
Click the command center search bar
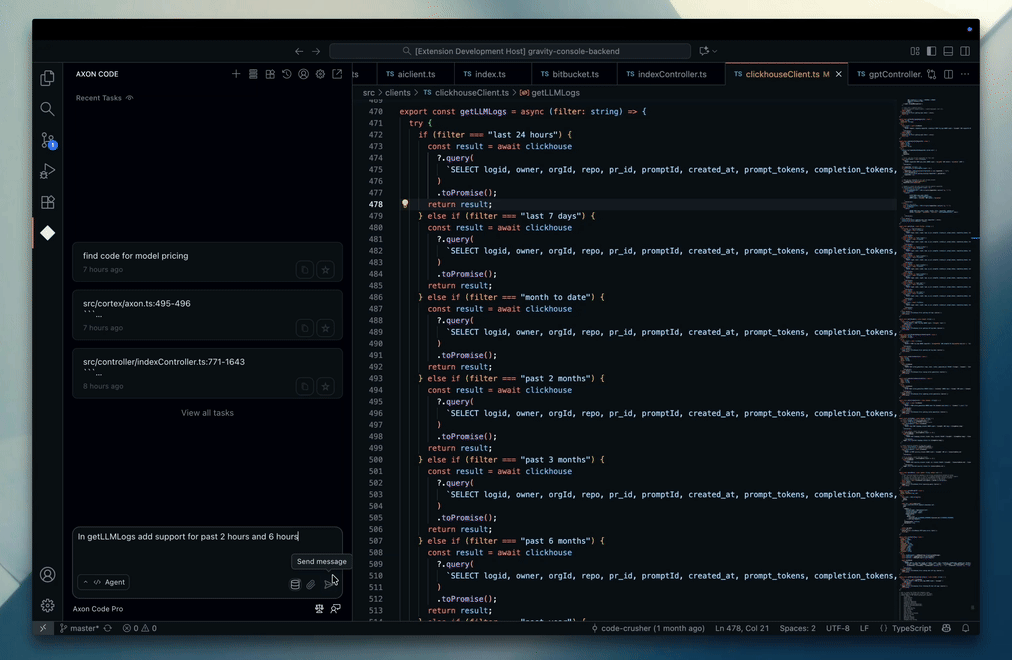coord(510,51)
